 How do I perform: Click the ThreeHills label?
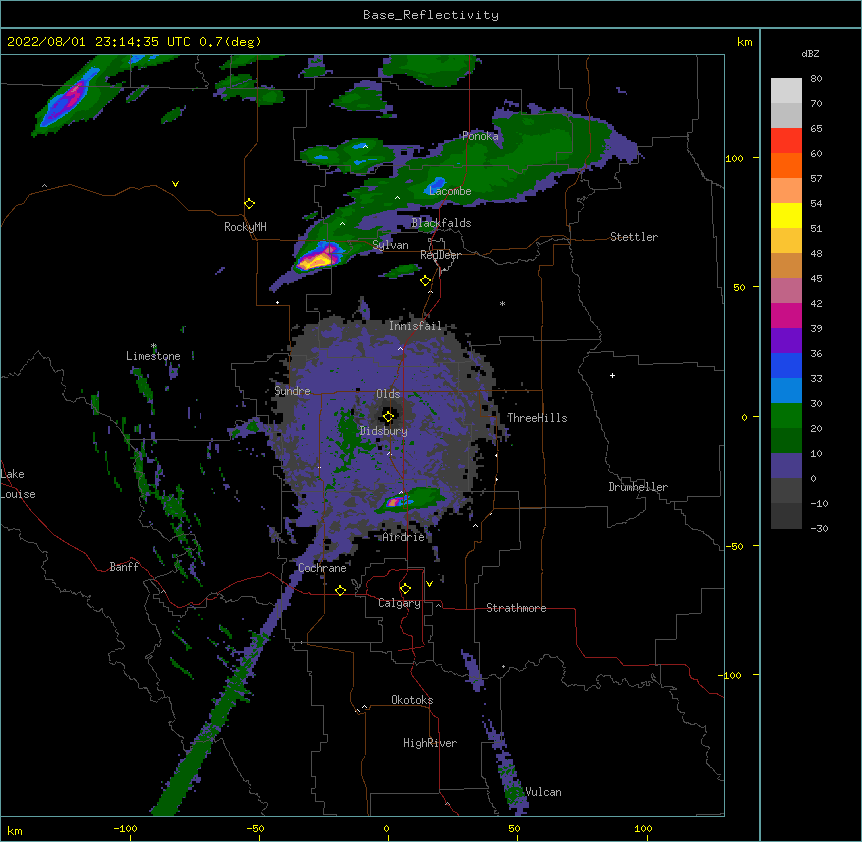(537, 418)
